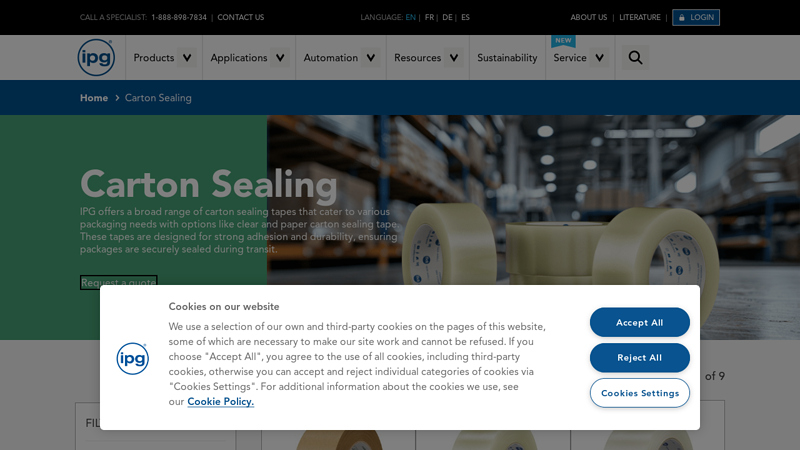Screen dimensions: 800x450
Task: Expand the Resources menu chevron
Action: coord(454,58)
